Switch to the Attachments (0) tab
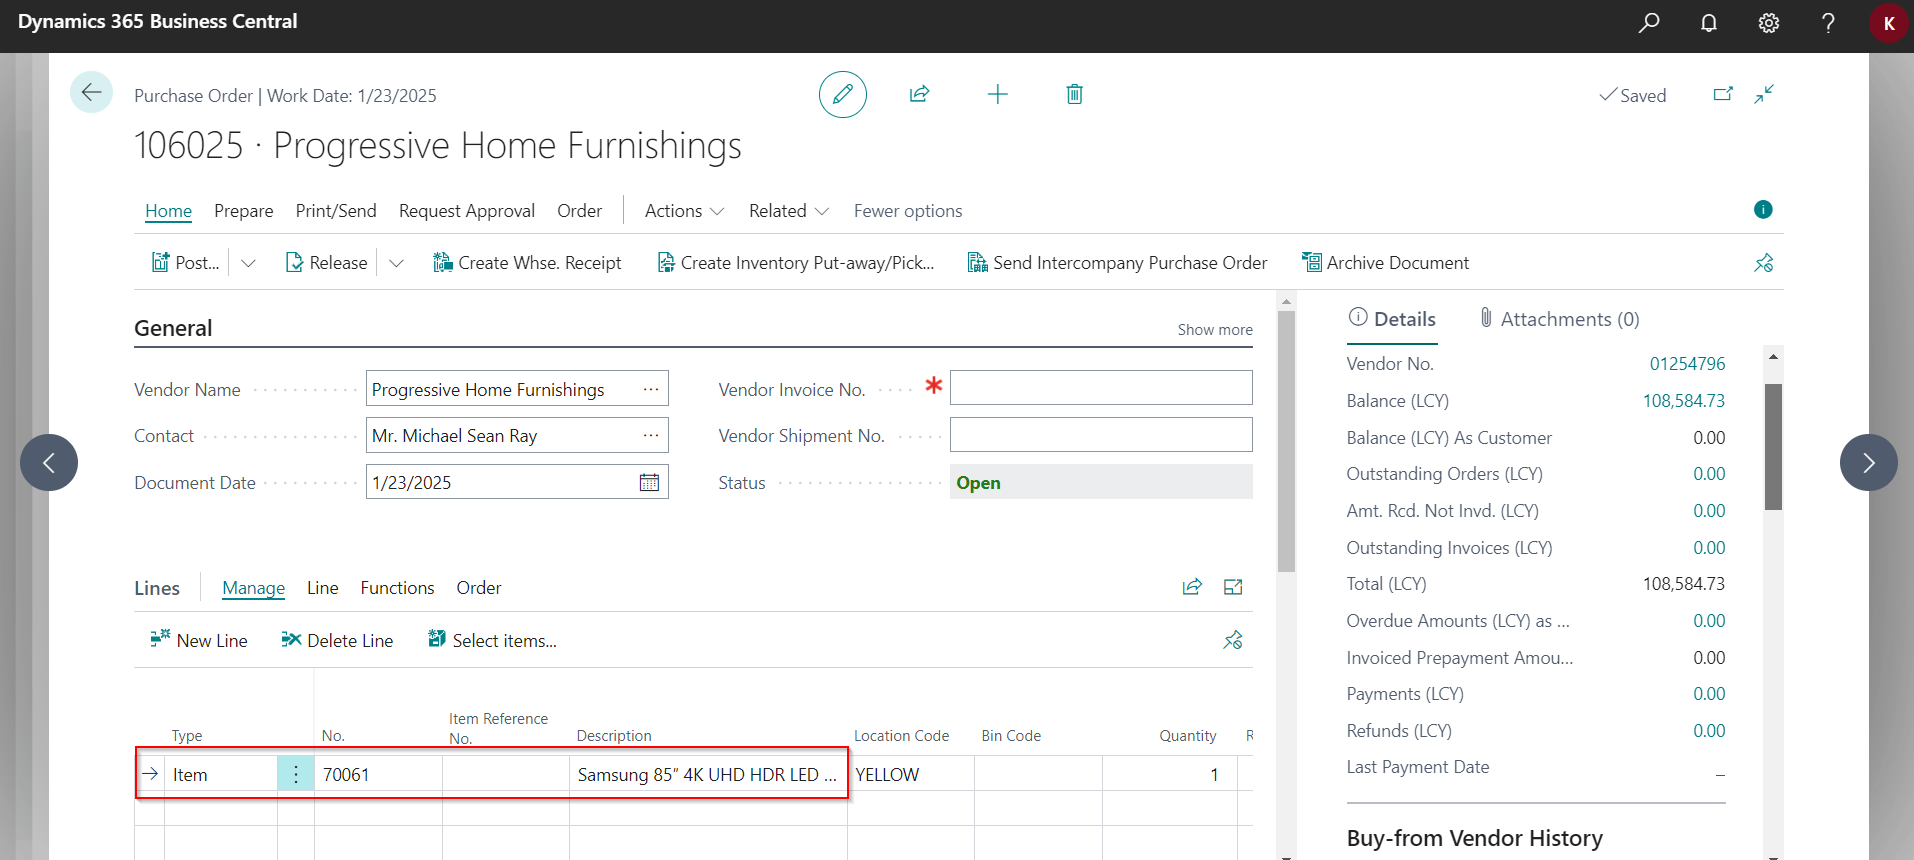 coord(1559,319)
